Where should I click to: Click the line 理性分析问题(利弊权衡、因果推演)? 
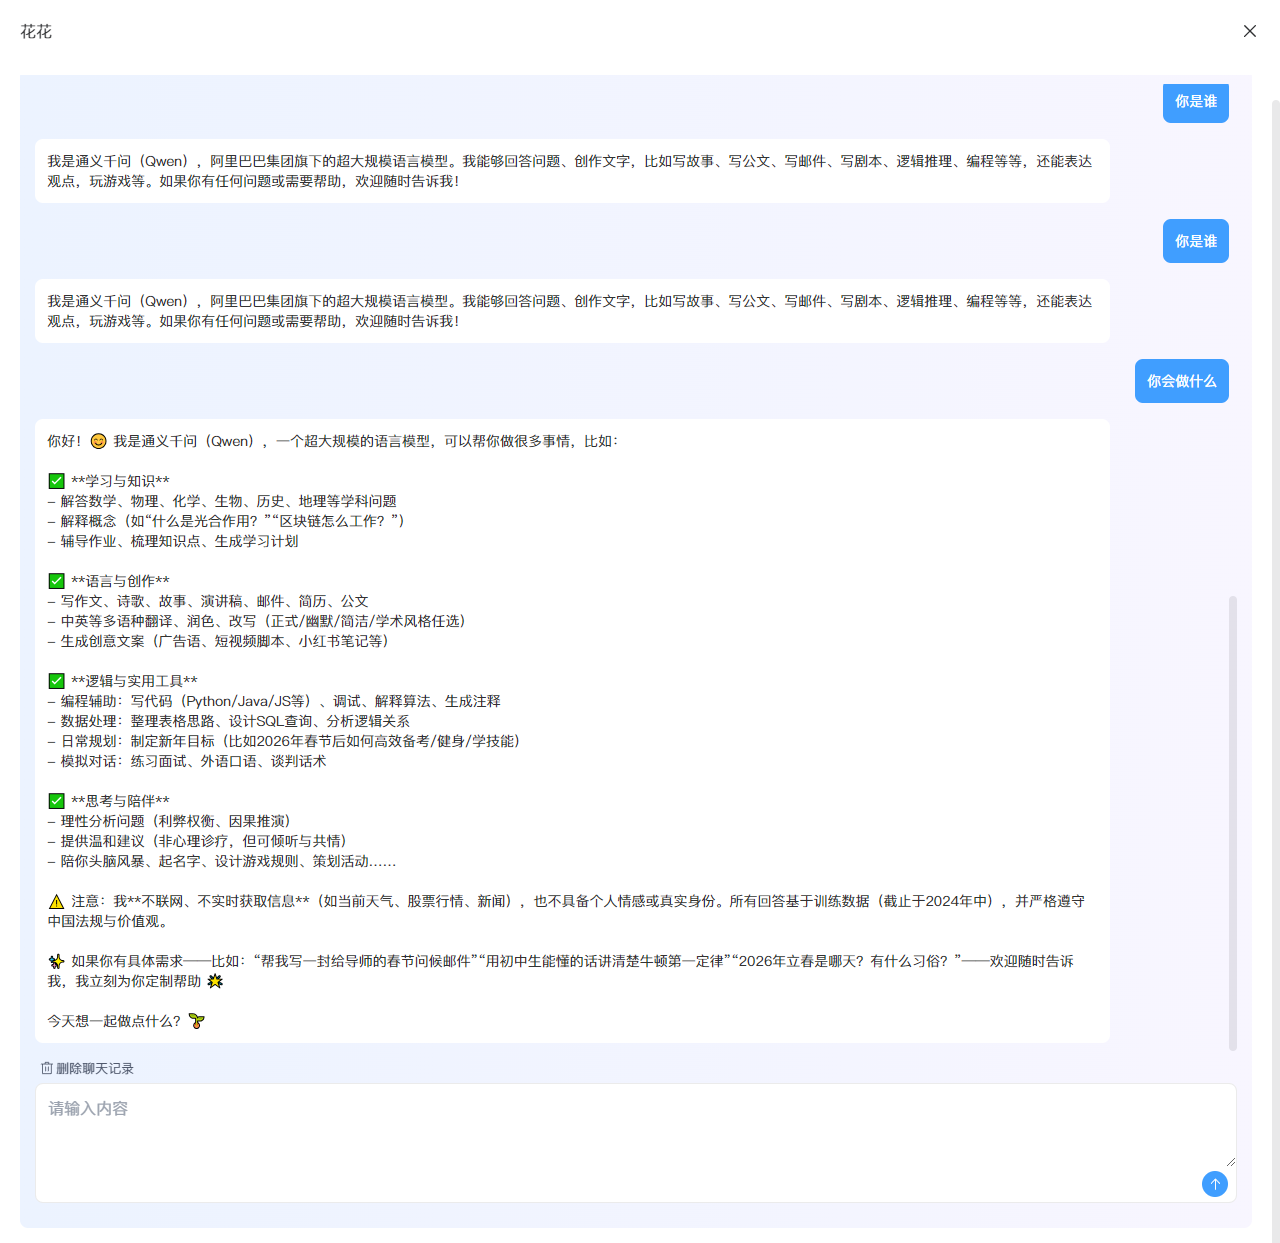click(x=169, y=821)
